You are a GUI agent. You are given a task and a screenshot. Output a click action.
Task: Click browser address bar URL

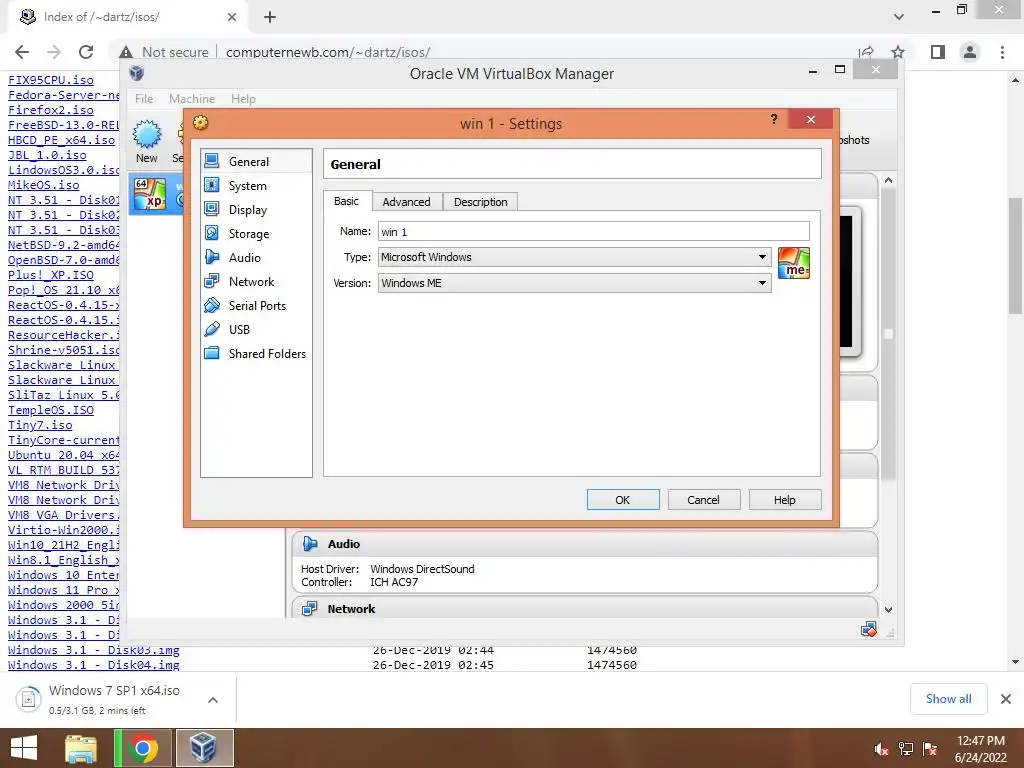pos(328,52)
